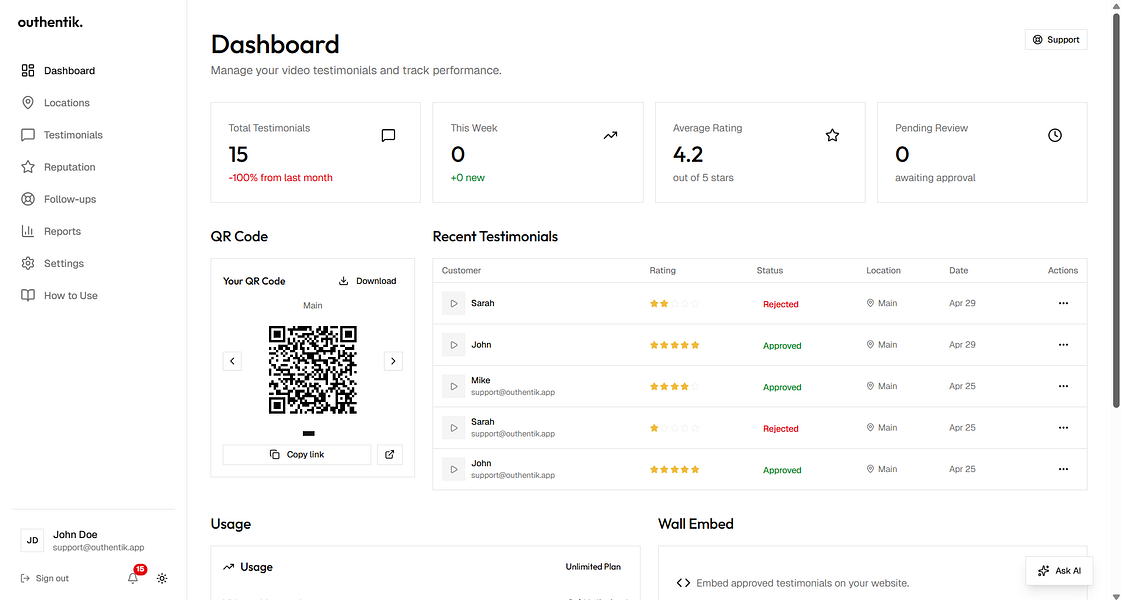The image size is (1121, 600).
Task: Play Sarah's Apr 25 testimonial video
Action: point(453,428)
